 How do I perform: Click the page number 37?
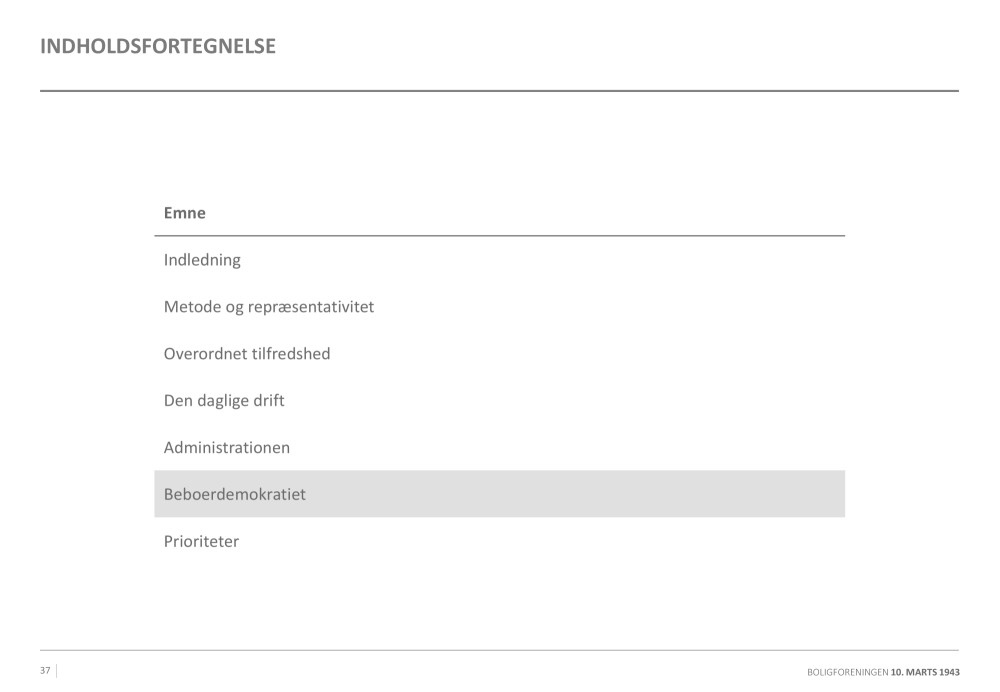click(45, 670)
